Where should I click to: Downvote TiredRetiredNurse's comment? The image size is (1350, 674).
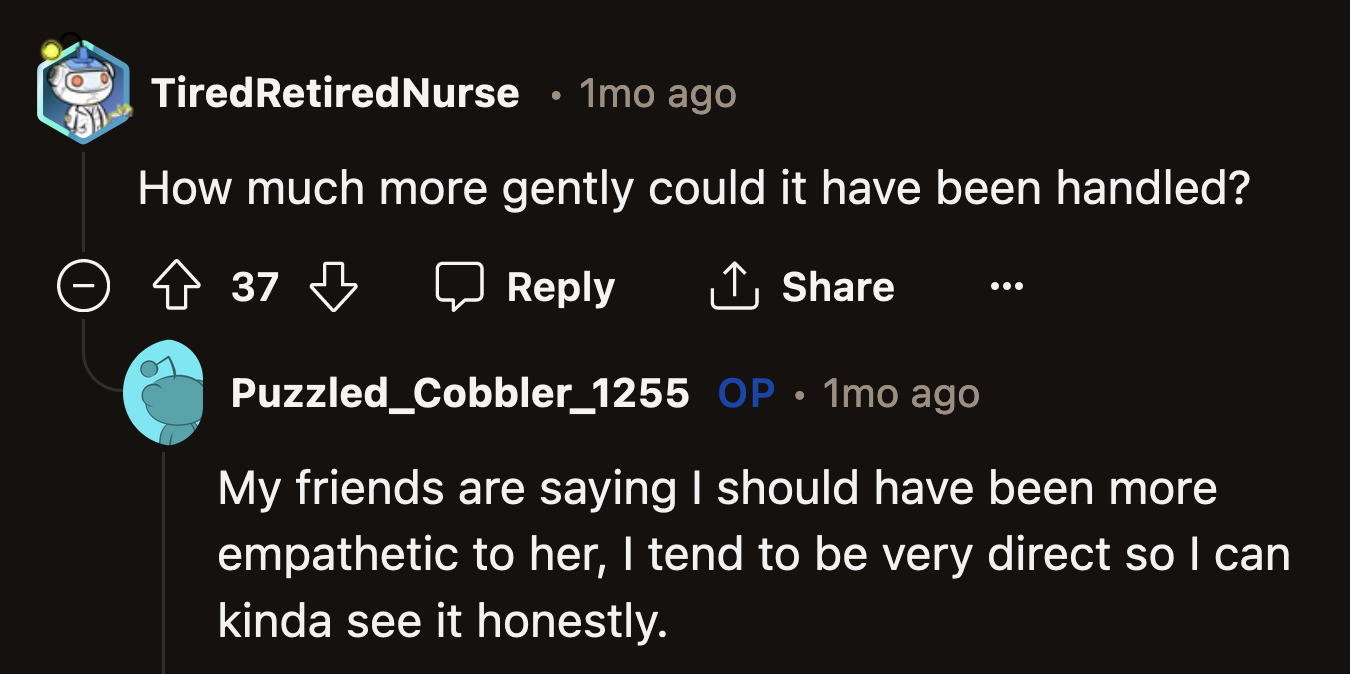(x=333, y=287)
